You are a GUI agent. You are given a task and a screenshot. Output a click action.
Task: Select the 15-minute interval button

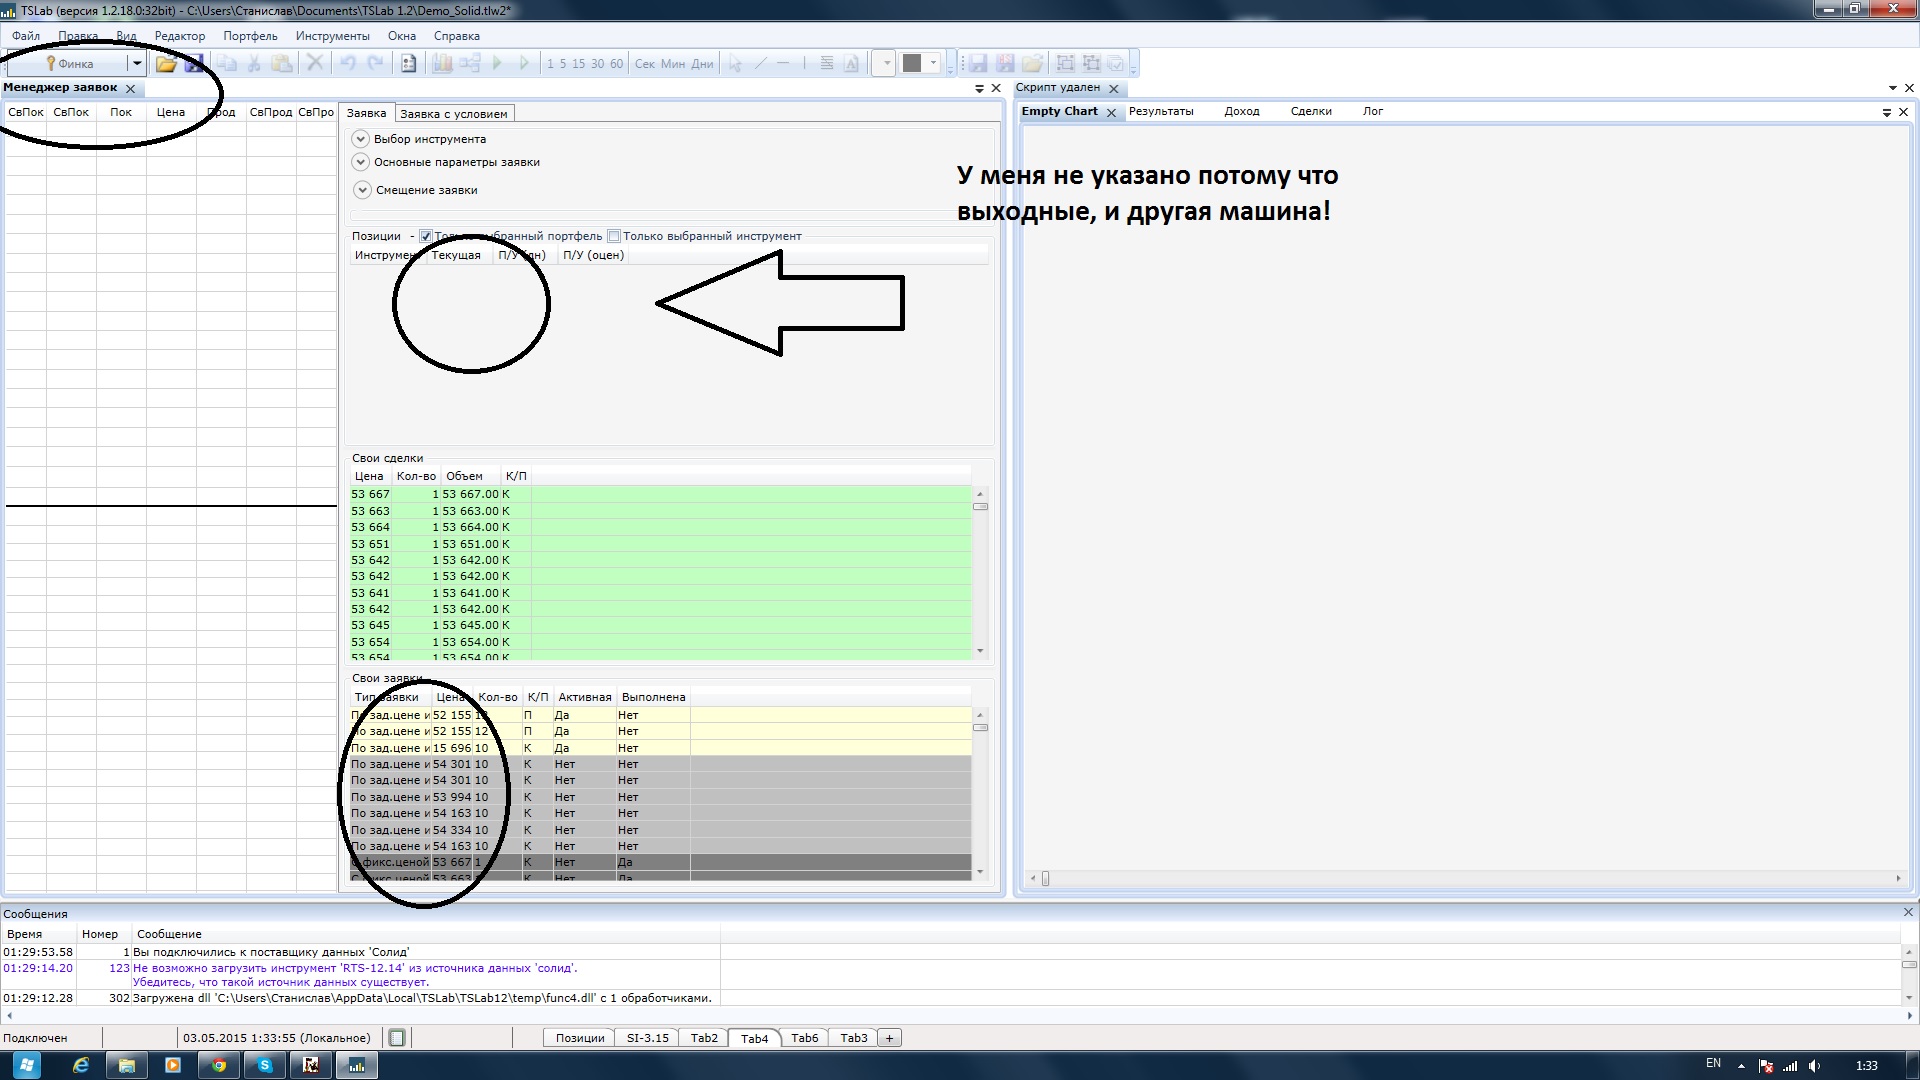[578, 64]
